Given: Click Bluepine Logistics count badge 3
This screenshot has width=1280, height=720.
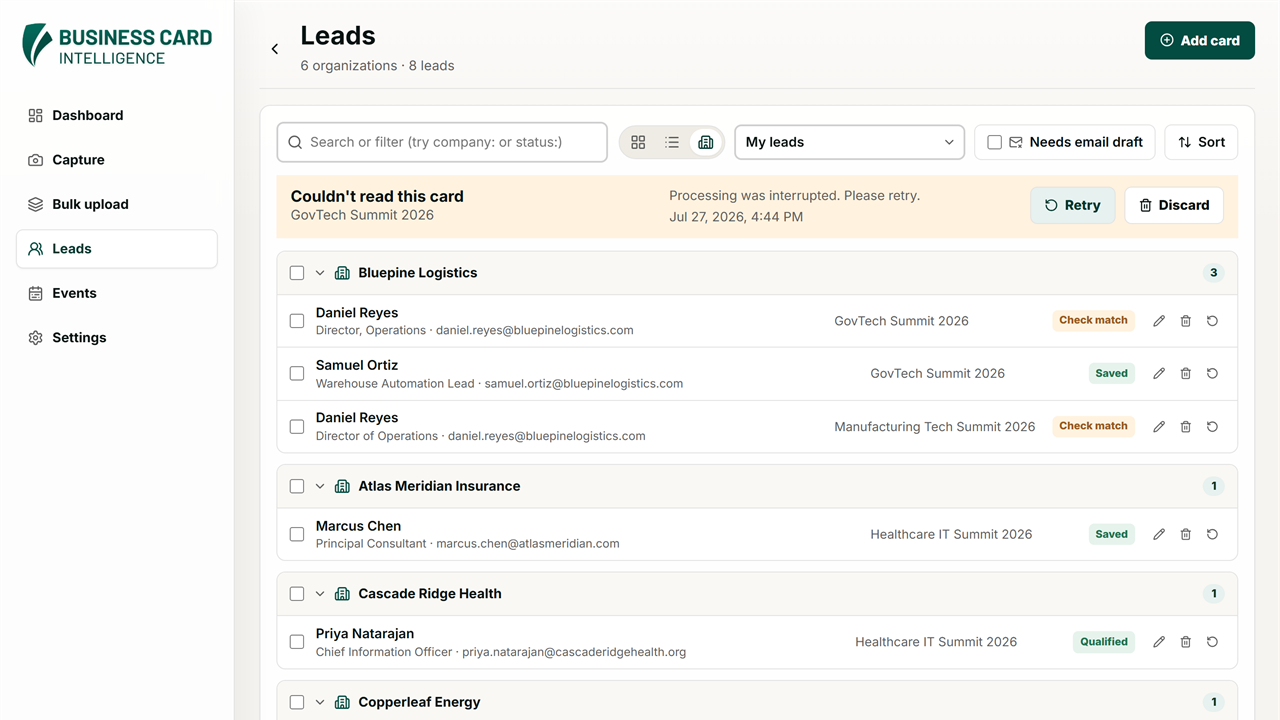Looking at the screenshot, I should pos(1214,273).
